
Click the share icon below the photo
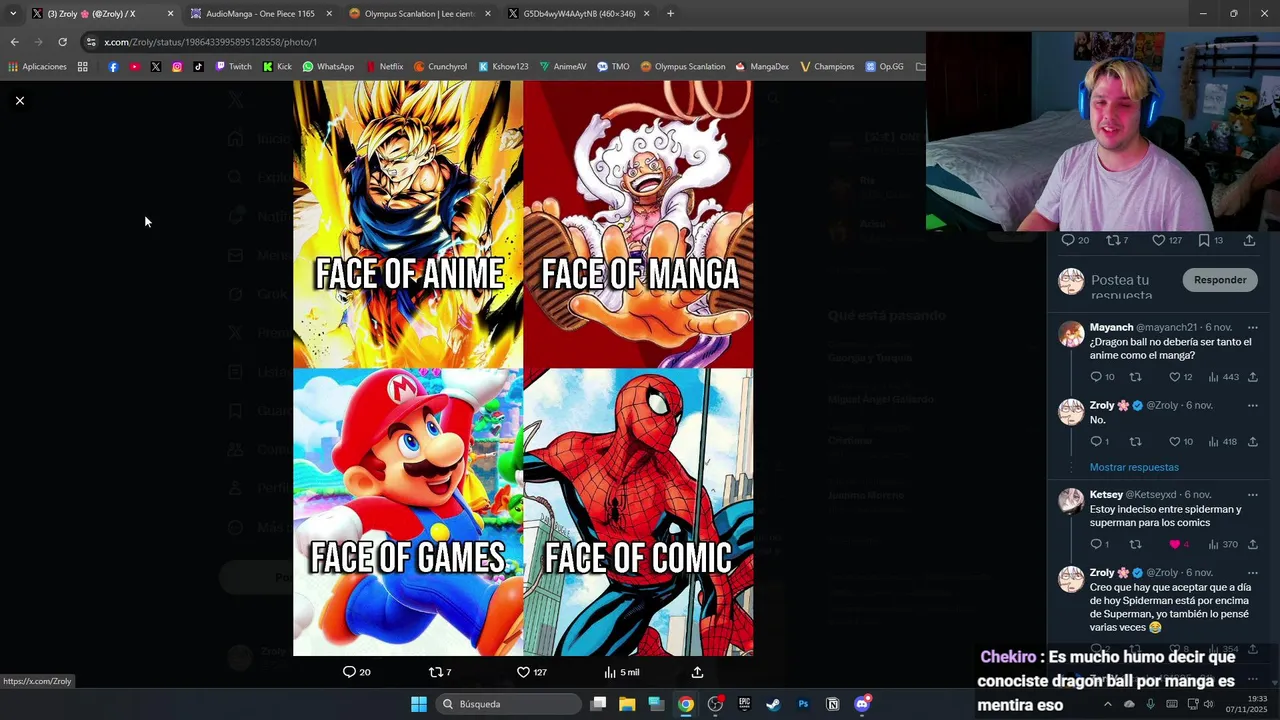(697, 672)
